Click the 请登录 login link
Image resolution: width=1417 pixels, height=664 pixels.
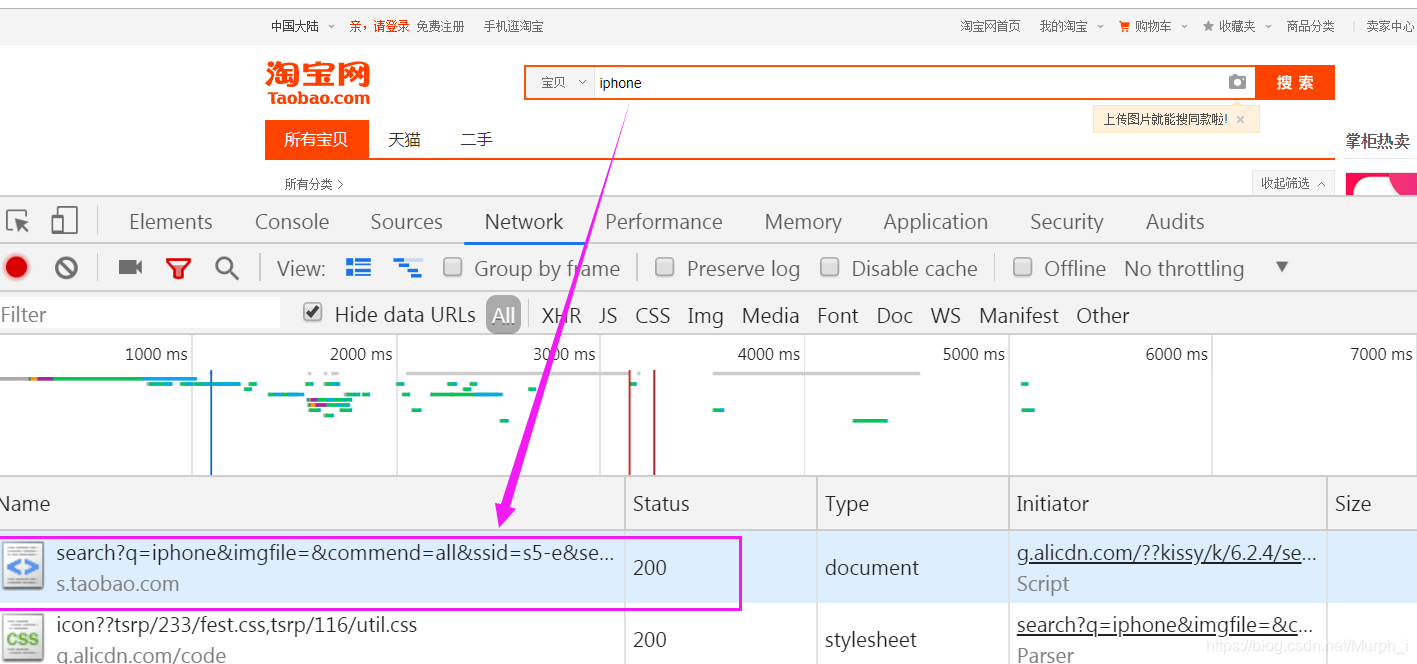(392, 26)
